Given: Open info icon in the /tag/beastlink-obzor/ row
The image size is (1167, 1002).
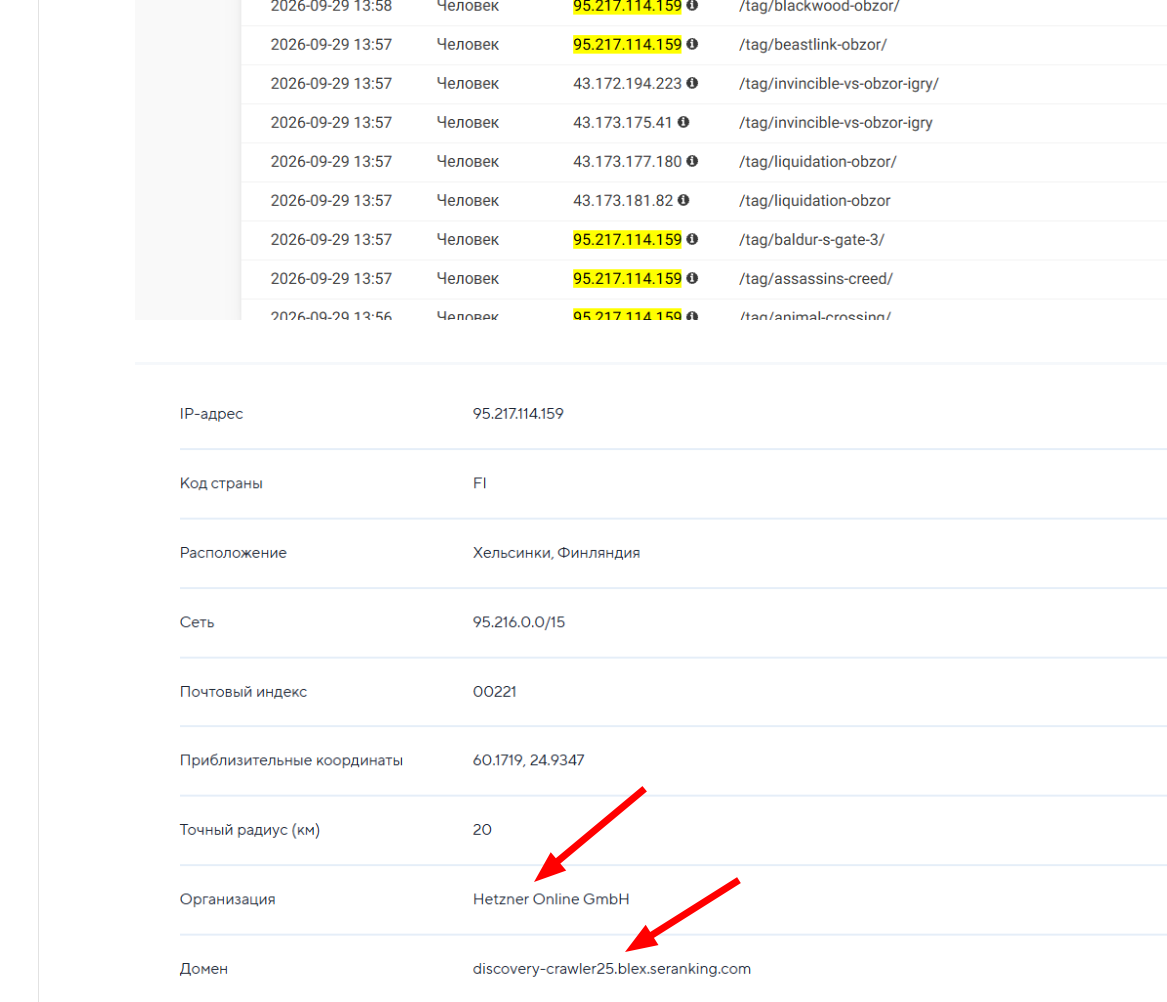Looking at the screenshot, I should (x=692, y=44).
